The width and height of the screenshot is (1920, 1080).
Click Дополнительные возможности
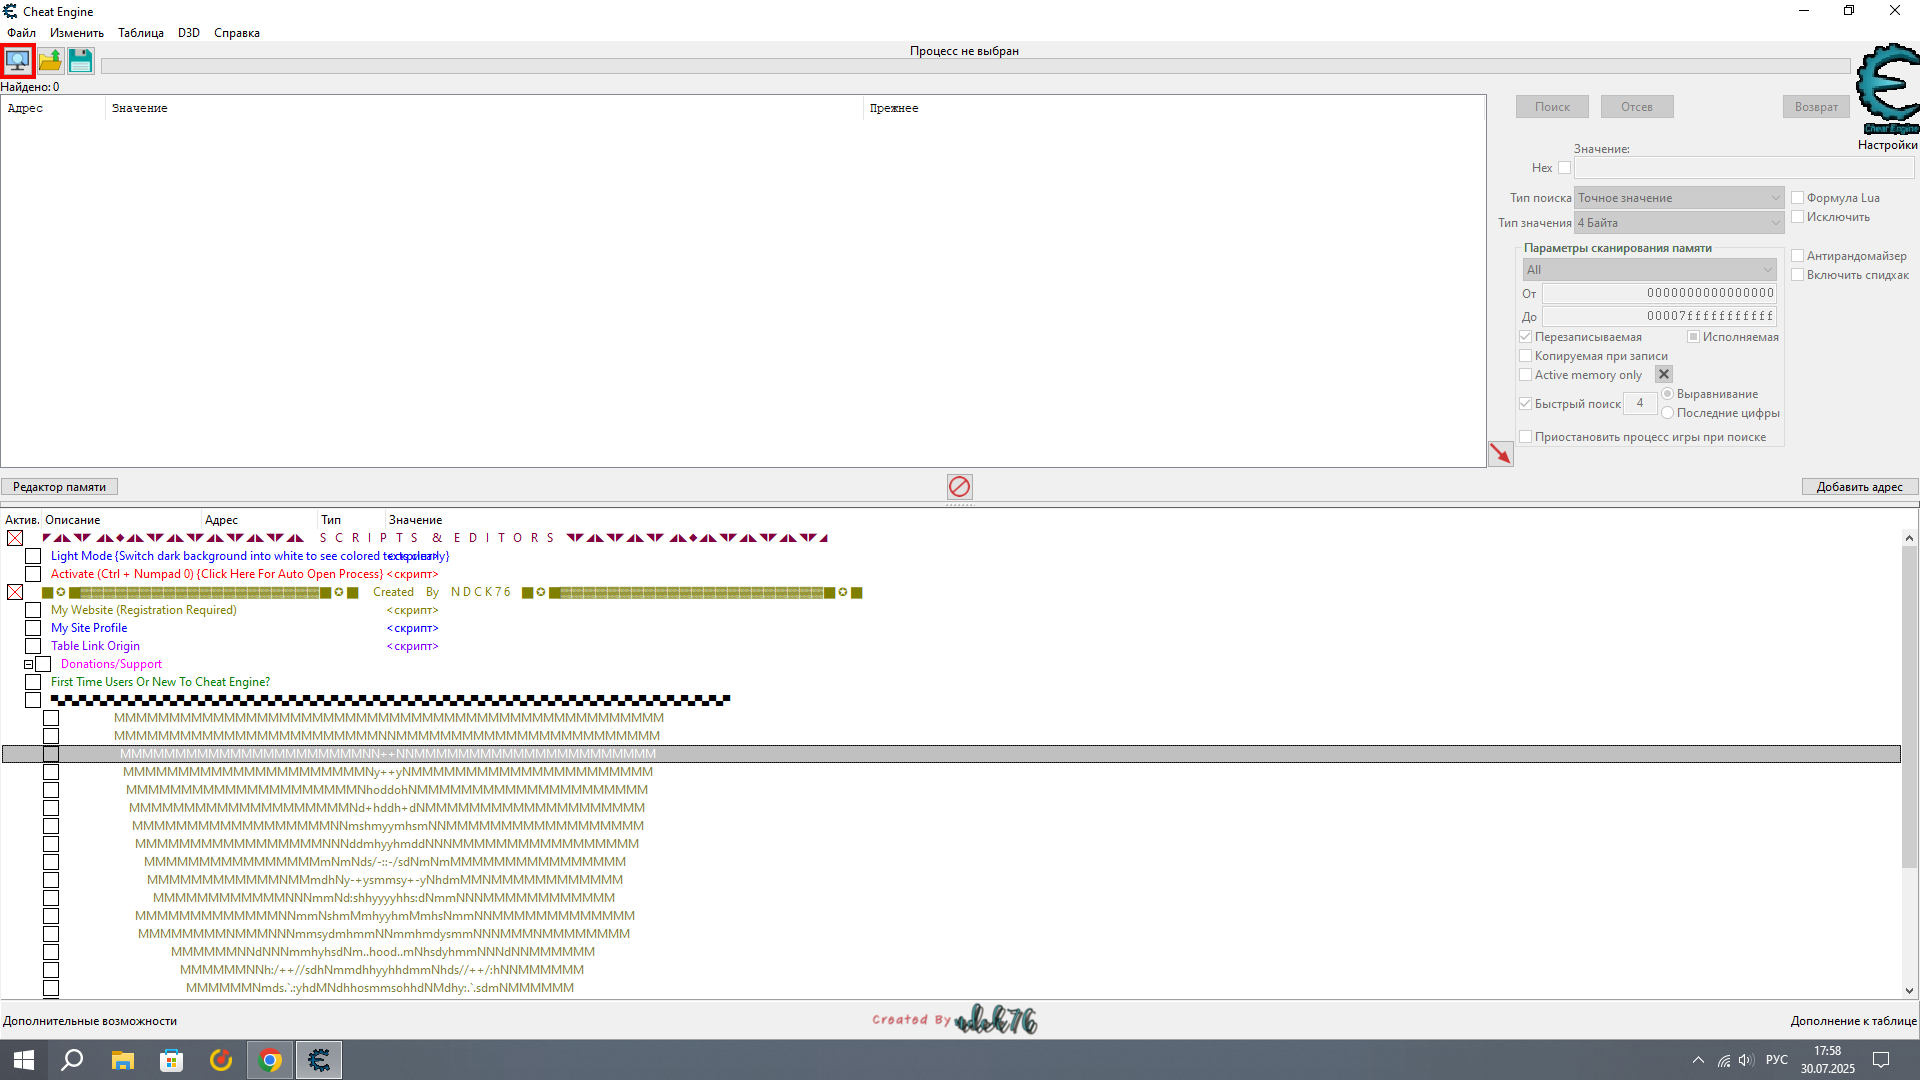coord(90,1021)
